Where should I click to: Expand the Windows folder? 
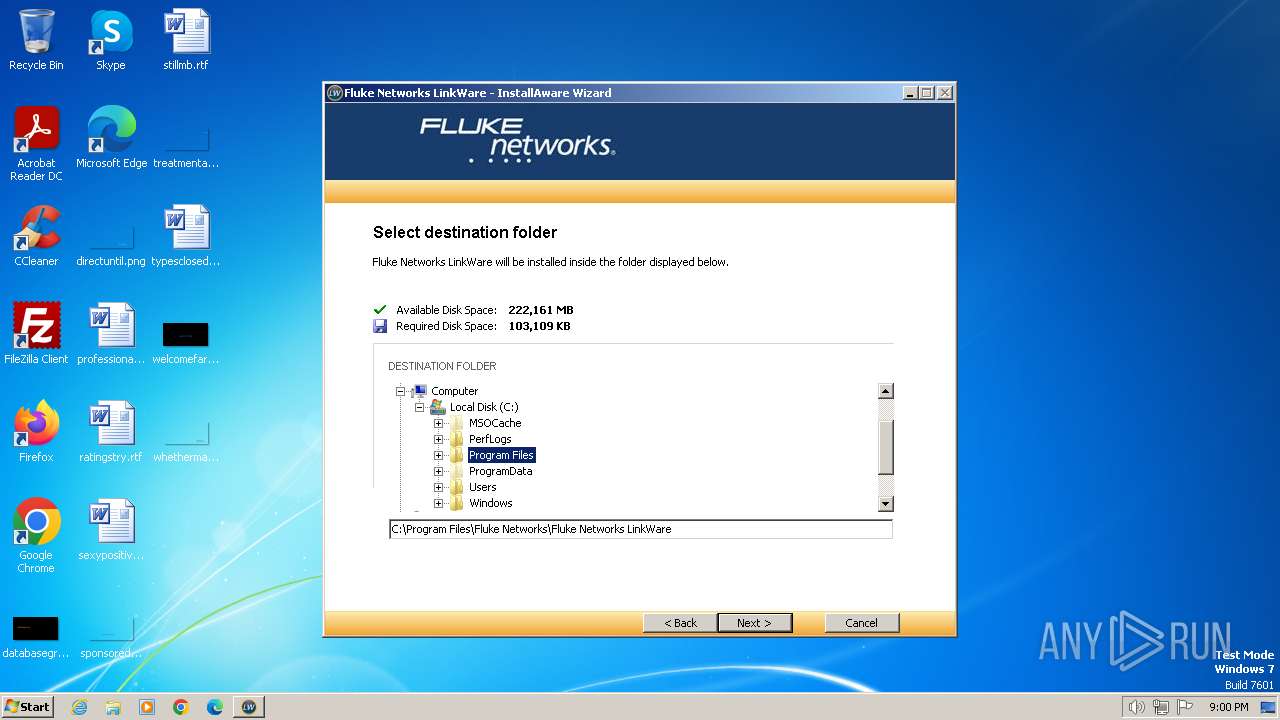(438, 503)
